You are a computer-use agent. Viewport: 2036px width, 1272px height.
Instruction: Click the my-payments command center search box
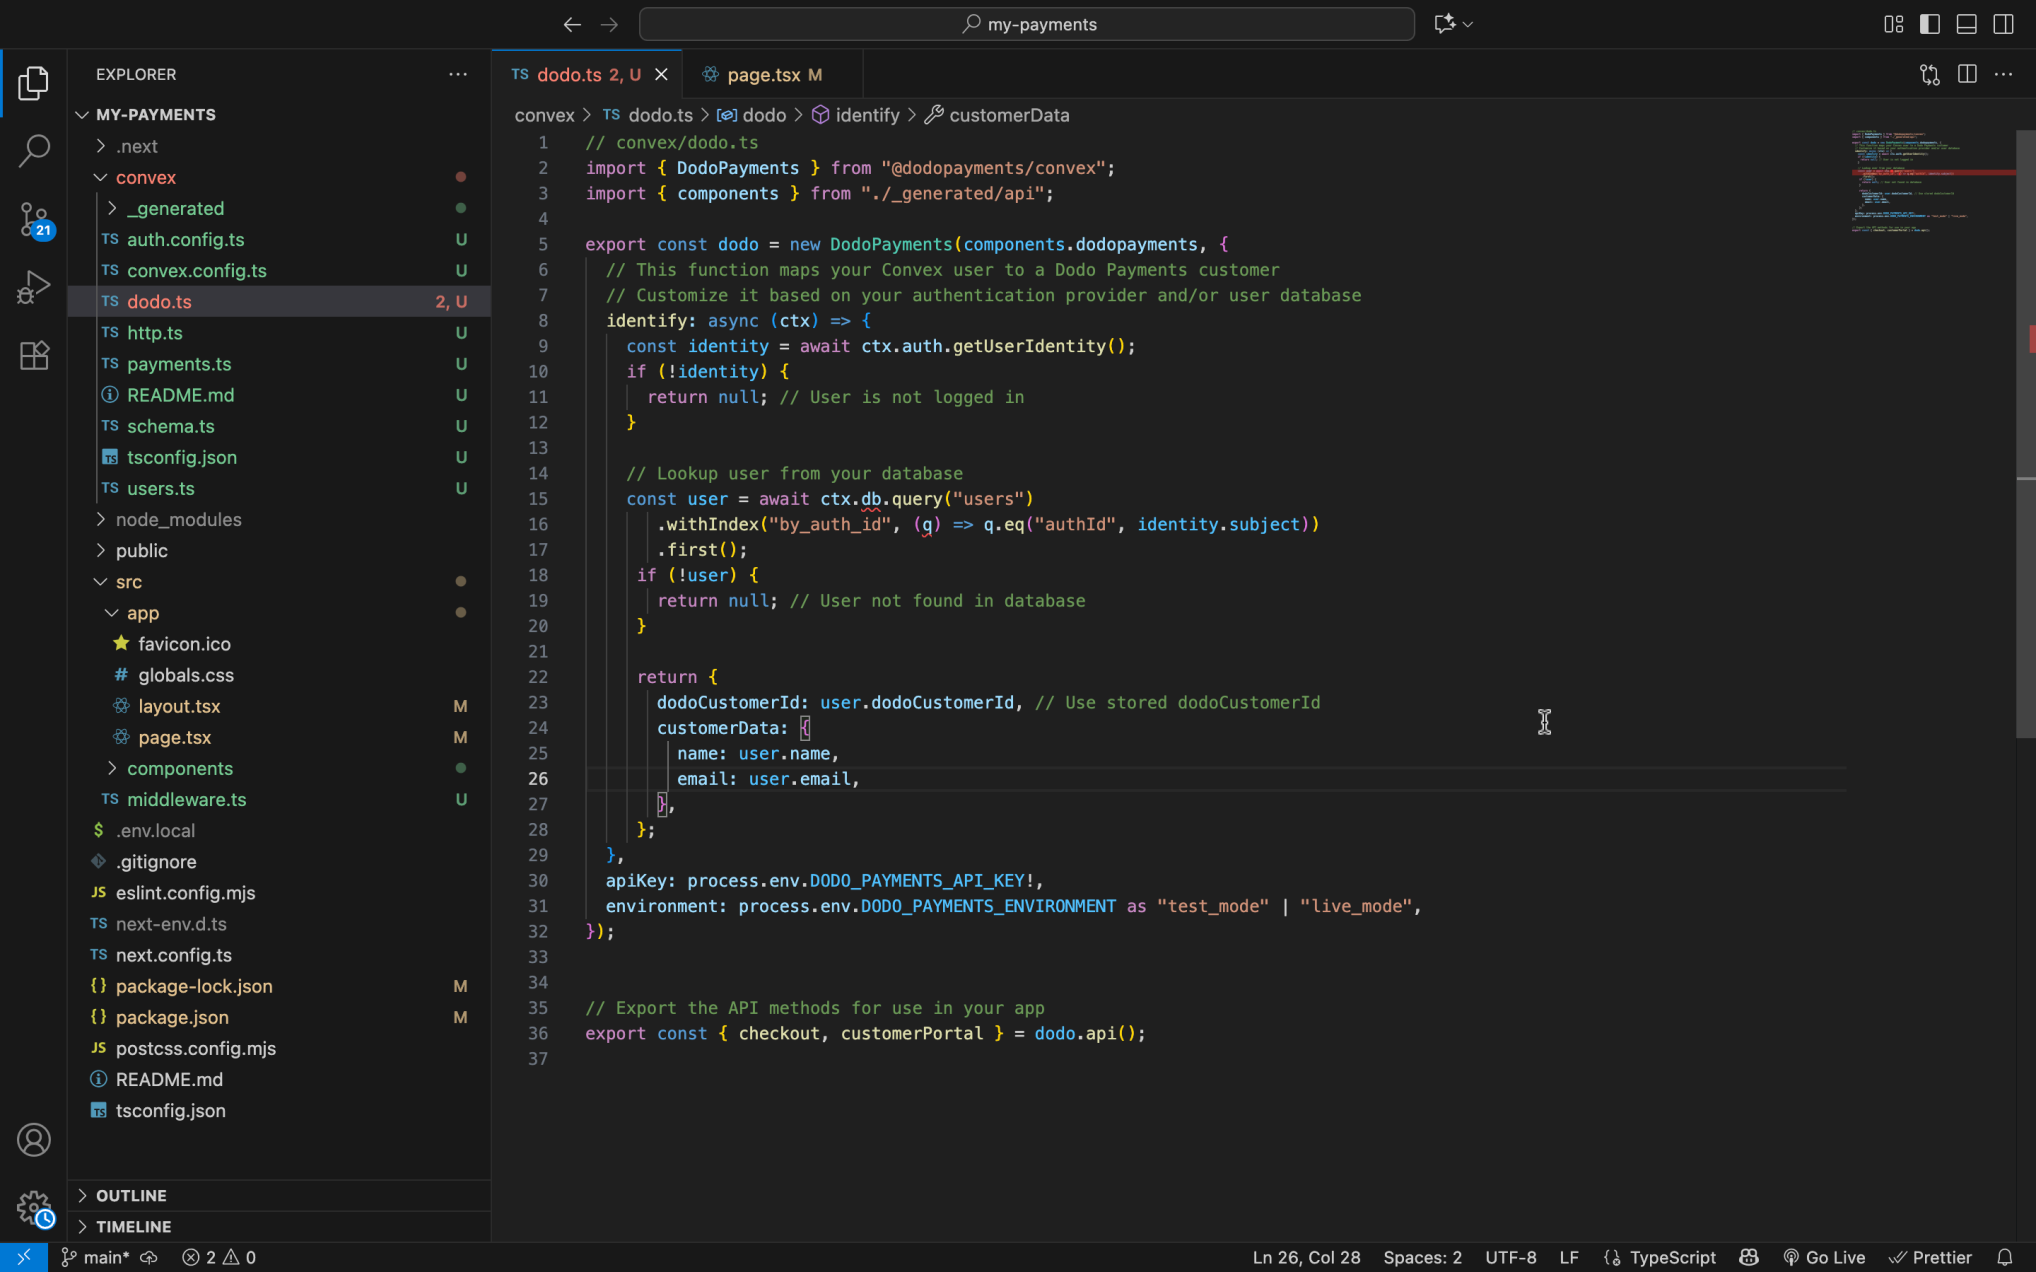pyautogui.click(x=1027, y=24)
